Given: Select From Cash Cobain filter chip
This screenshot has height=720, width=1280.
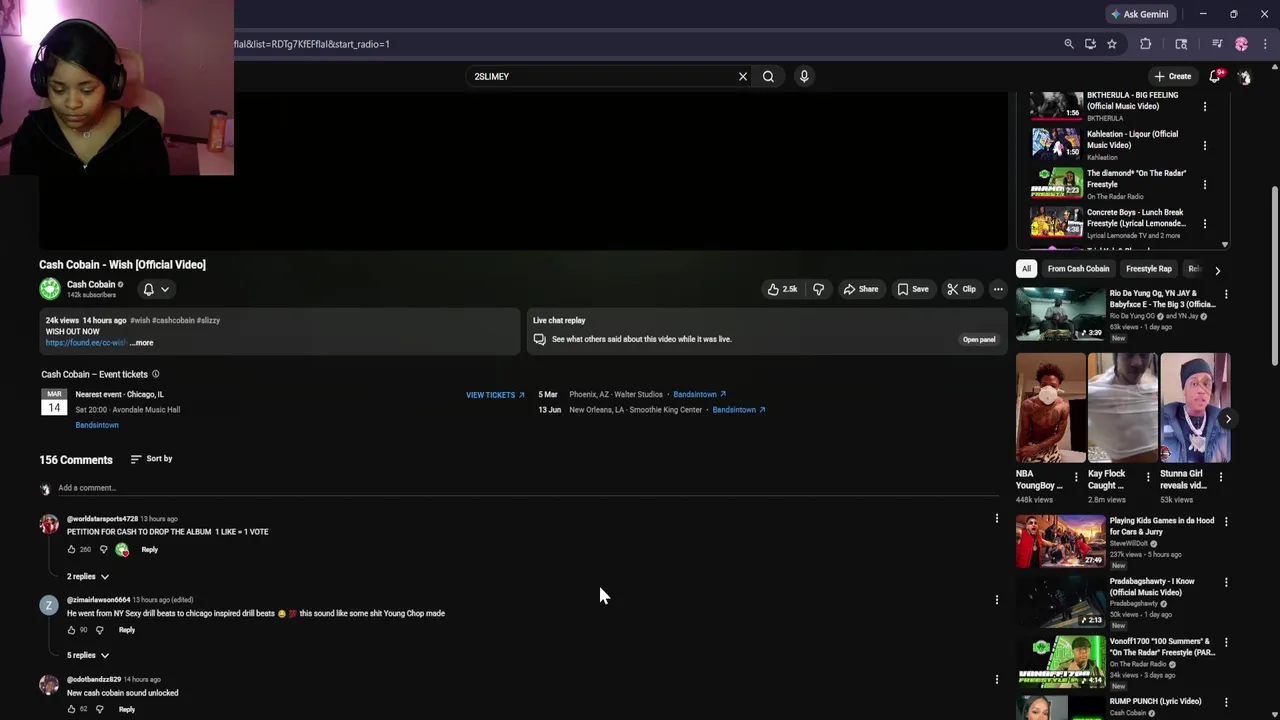Looking at the screenshot, I should coord(1078,269).
